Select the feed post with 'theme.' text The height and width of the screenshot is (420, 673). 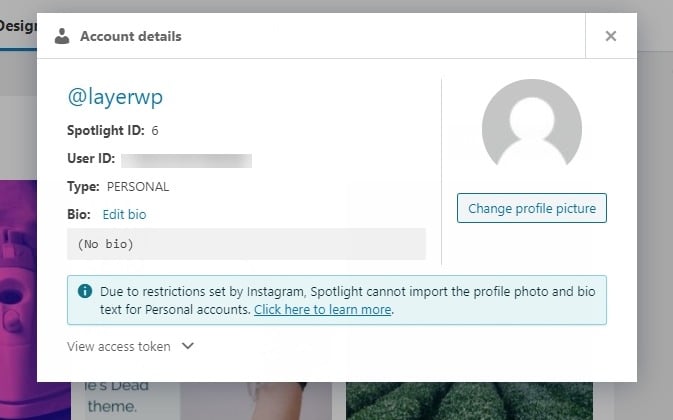pyautogui.click(x=201, y=401)
